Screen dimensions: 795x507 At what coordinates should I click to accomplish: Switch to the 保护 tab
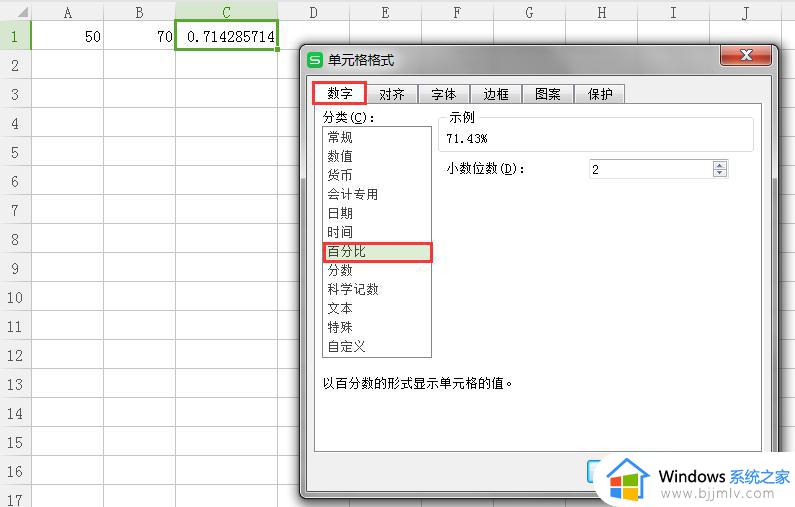tap(600, 94)
